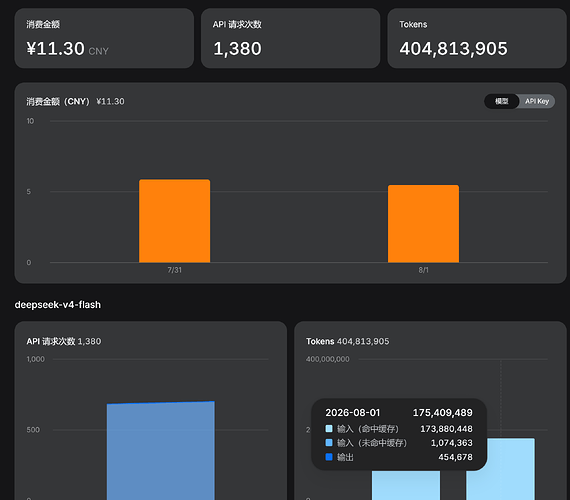Switch chart grouping to API Key
The height and width of the screenshot is (500, 570).
pos(537,101)
